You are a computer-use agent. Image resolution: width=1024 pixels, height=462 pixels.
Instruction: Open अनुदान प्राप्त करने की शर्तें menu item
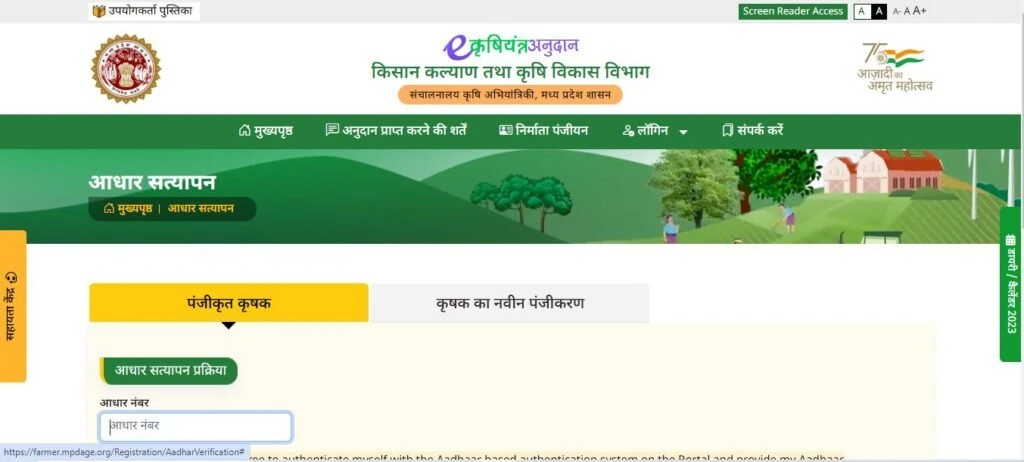[396, 131]
